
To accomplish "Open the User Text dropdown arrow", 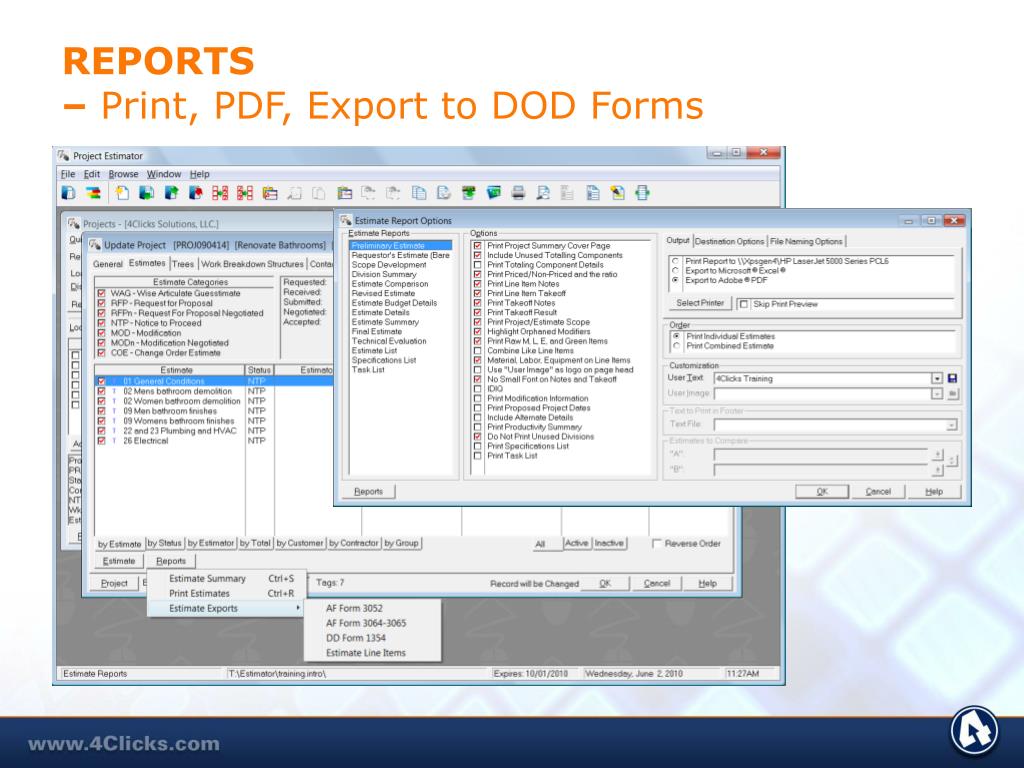I will tap(937, 378).
